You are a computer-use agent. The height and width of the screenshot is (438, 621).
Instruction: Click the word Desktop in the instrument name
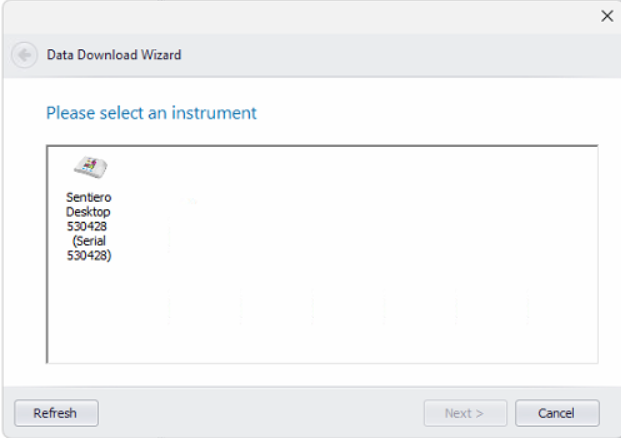tap(88, 212)
